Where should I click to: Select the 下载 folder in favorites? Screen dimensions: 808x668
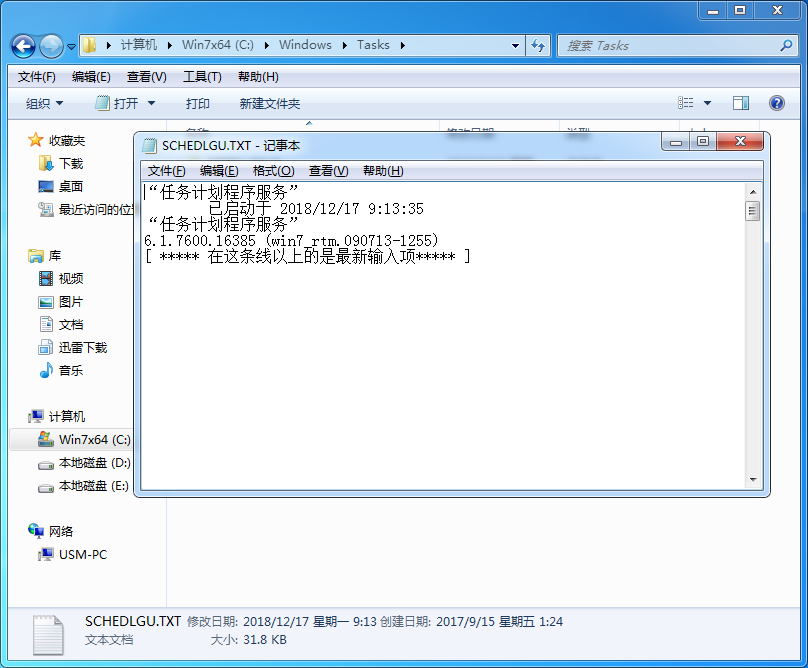[70, 163]
